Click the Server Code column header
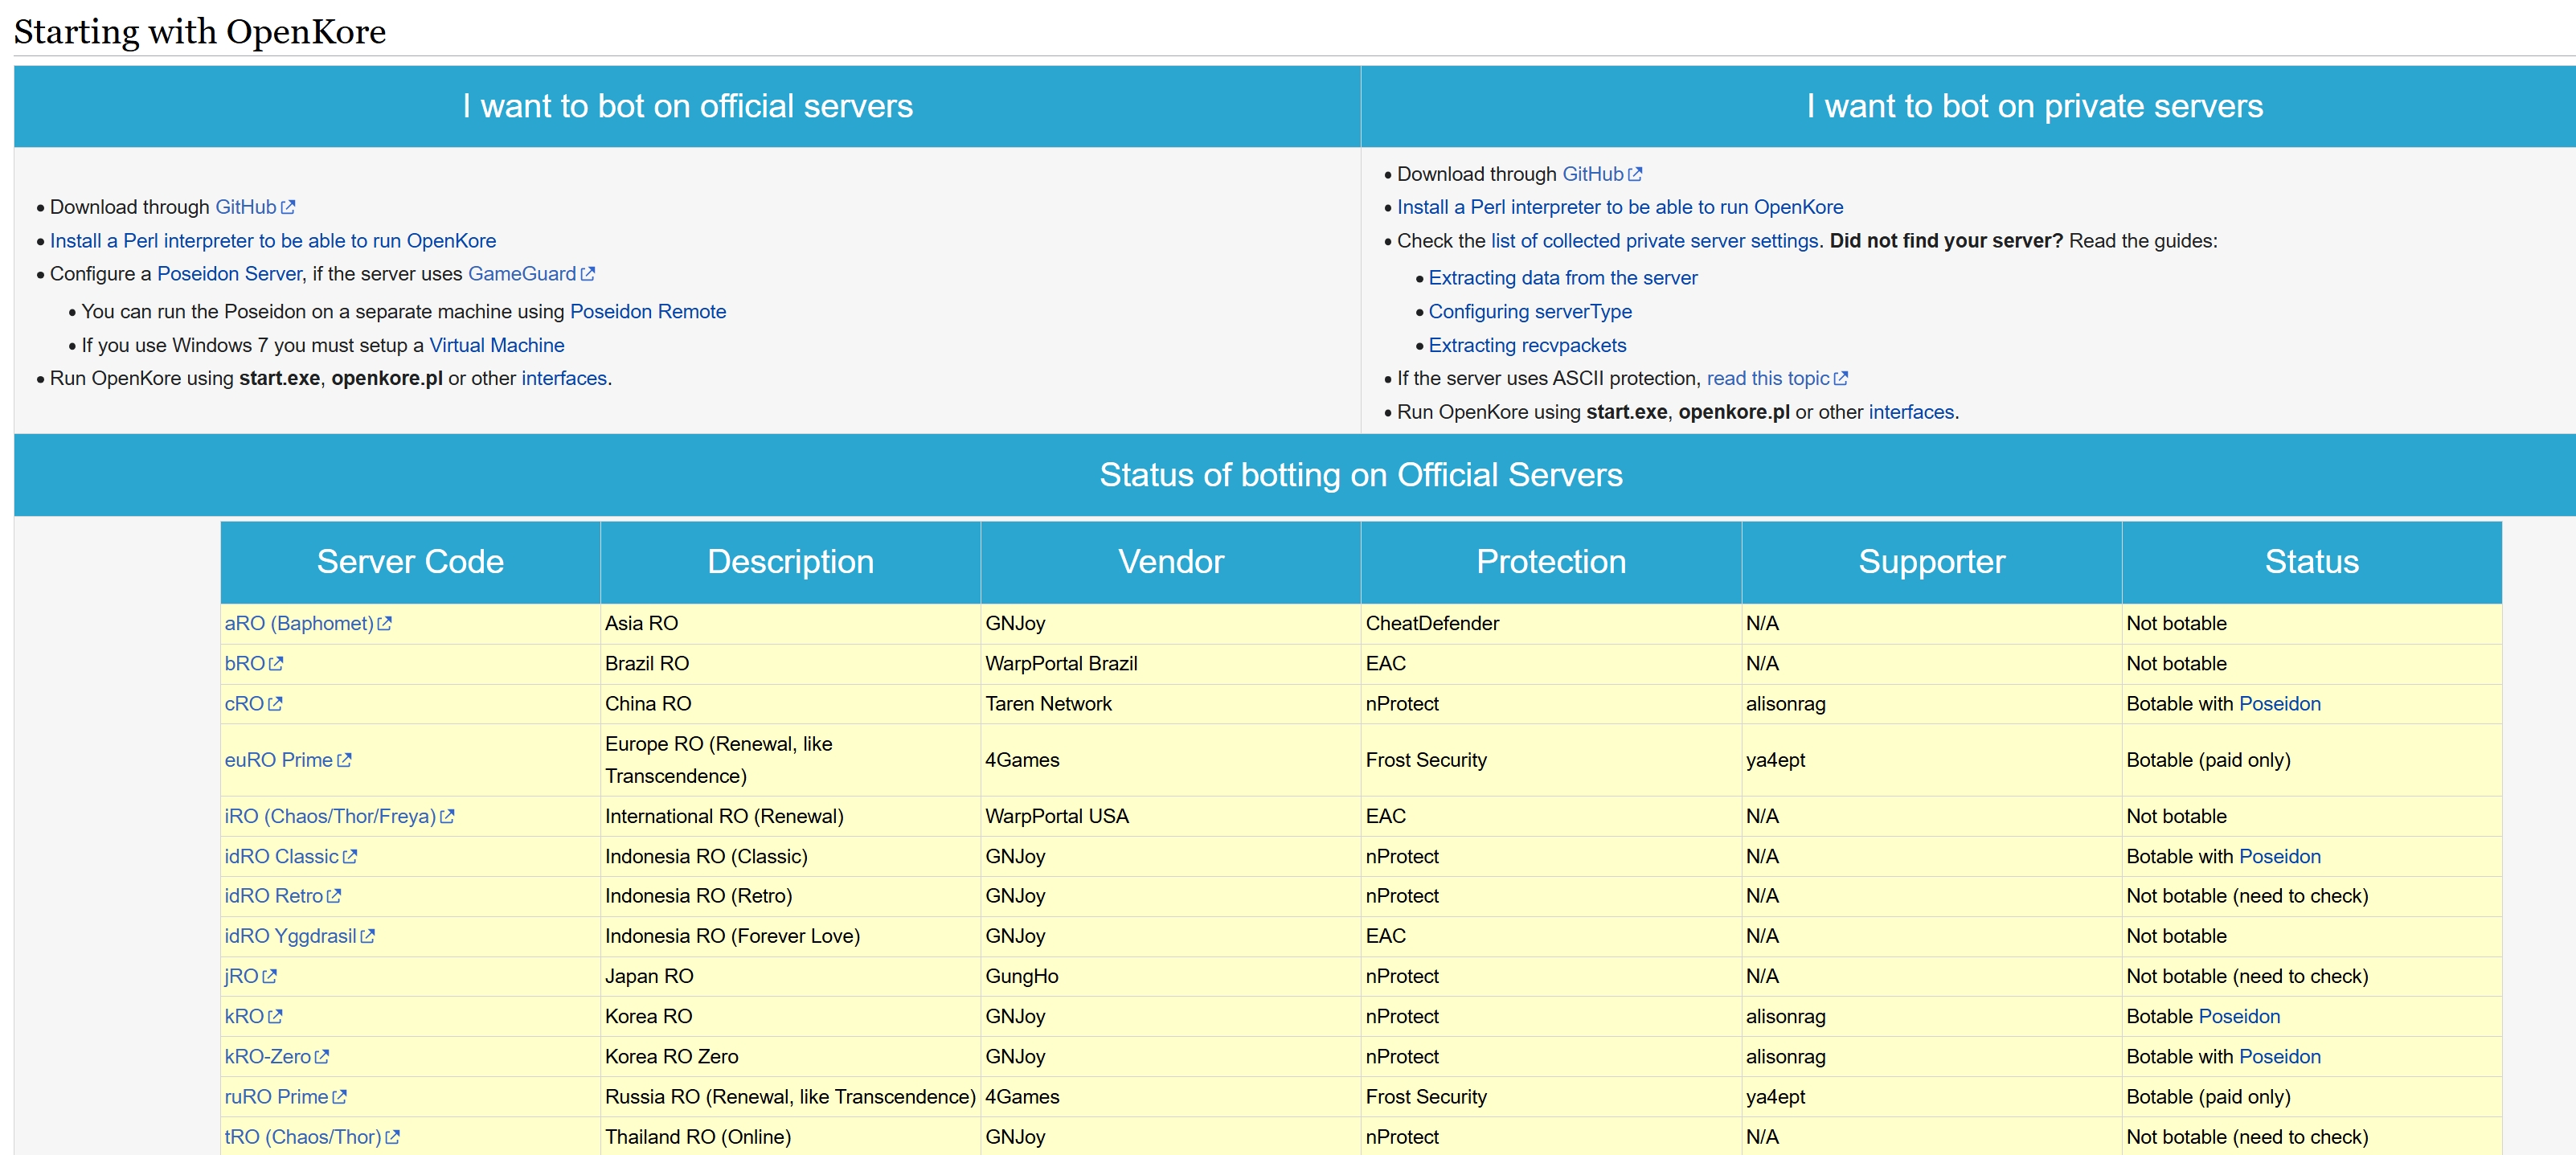The height and width of the screenshot is (1155, 2576). (x=410, y=562)
